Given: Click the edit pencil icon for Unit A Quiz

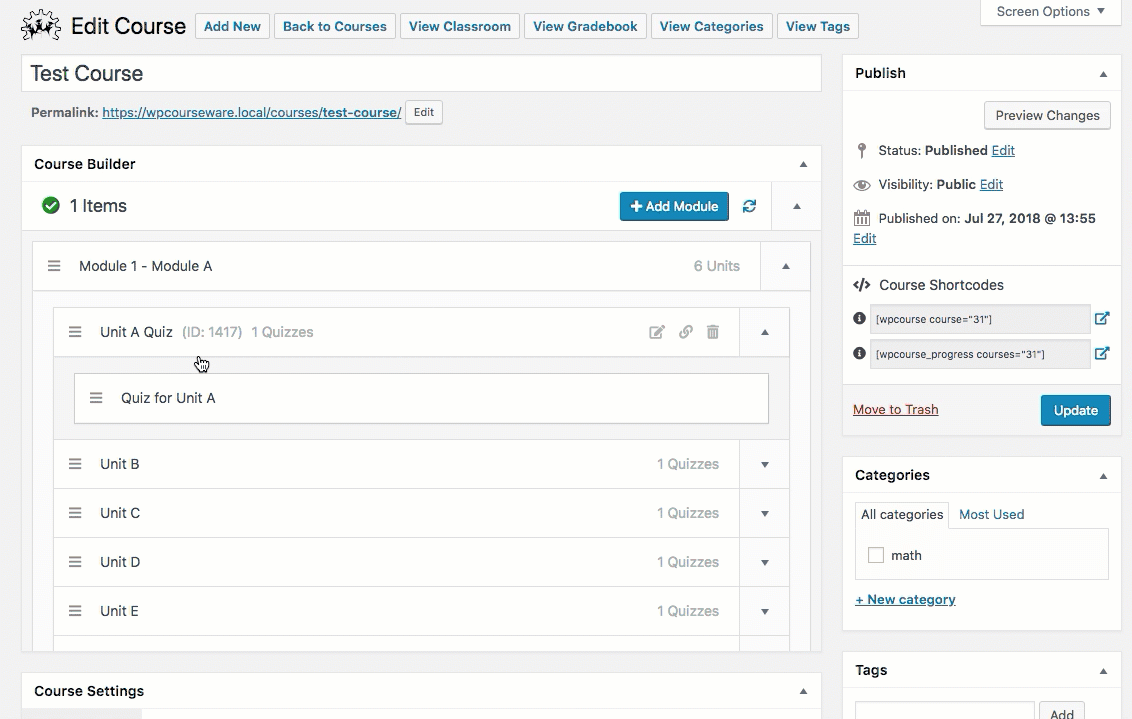Looking at the screenshot, I should (x=656, y=332).
